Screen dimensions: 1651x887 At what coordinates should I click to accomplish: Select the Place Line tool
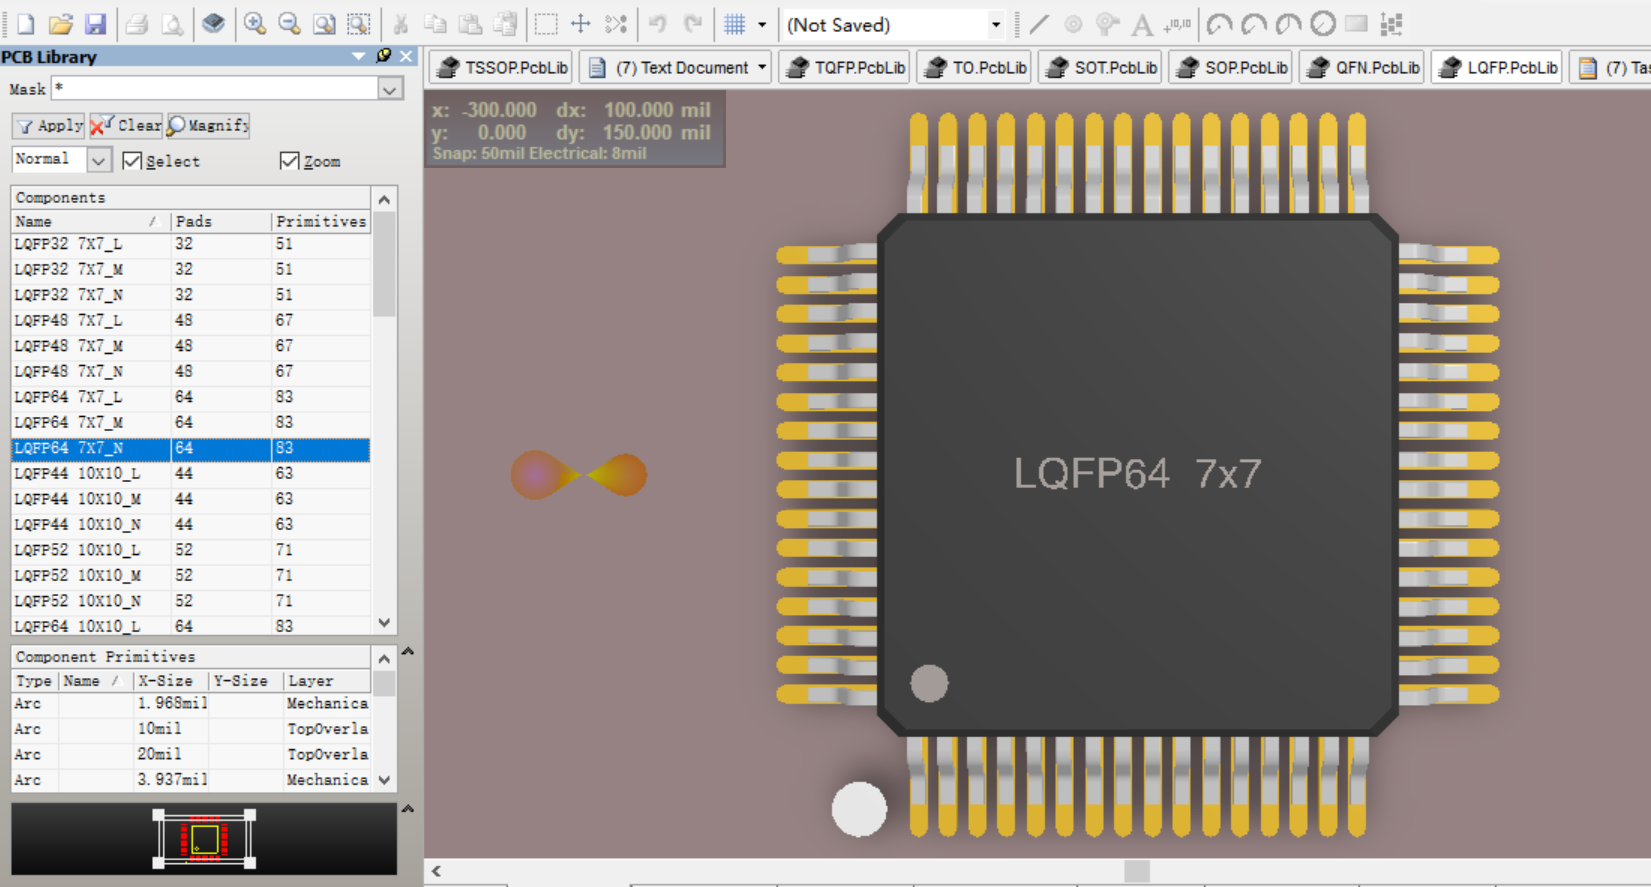(x=1039, y=24)
